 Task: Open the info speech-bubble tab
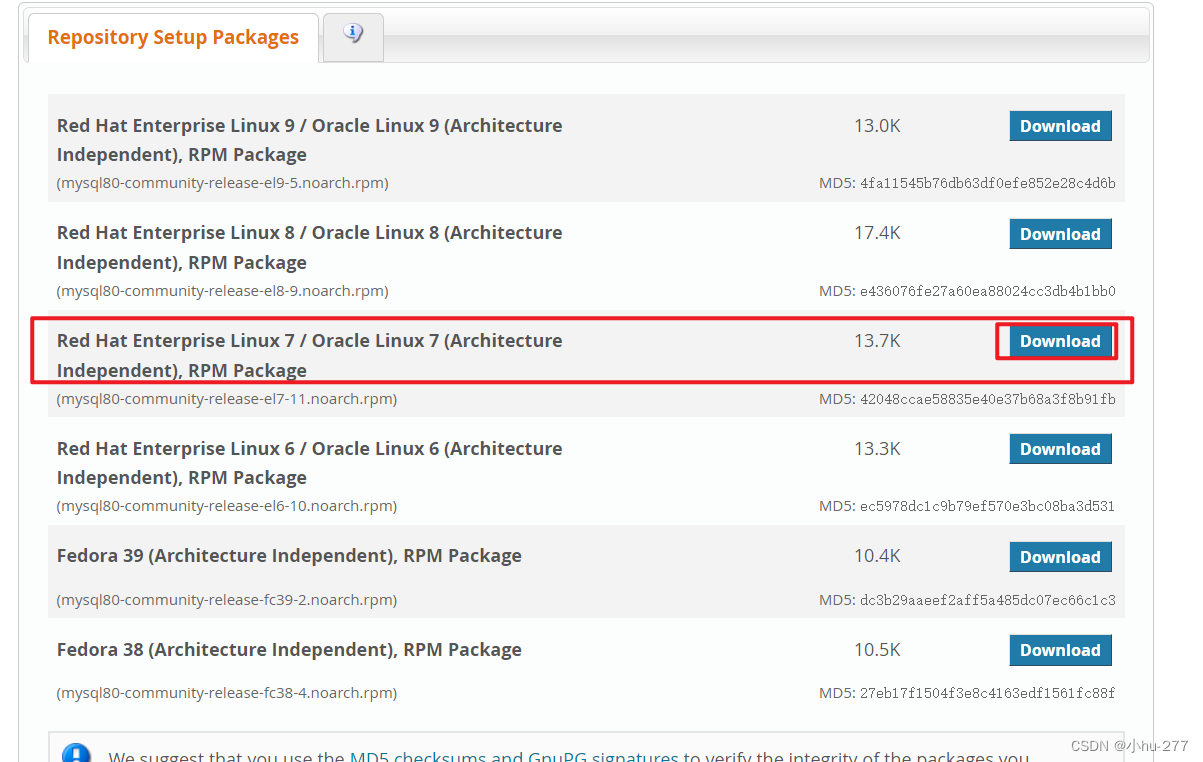click(x=353, y=36)
